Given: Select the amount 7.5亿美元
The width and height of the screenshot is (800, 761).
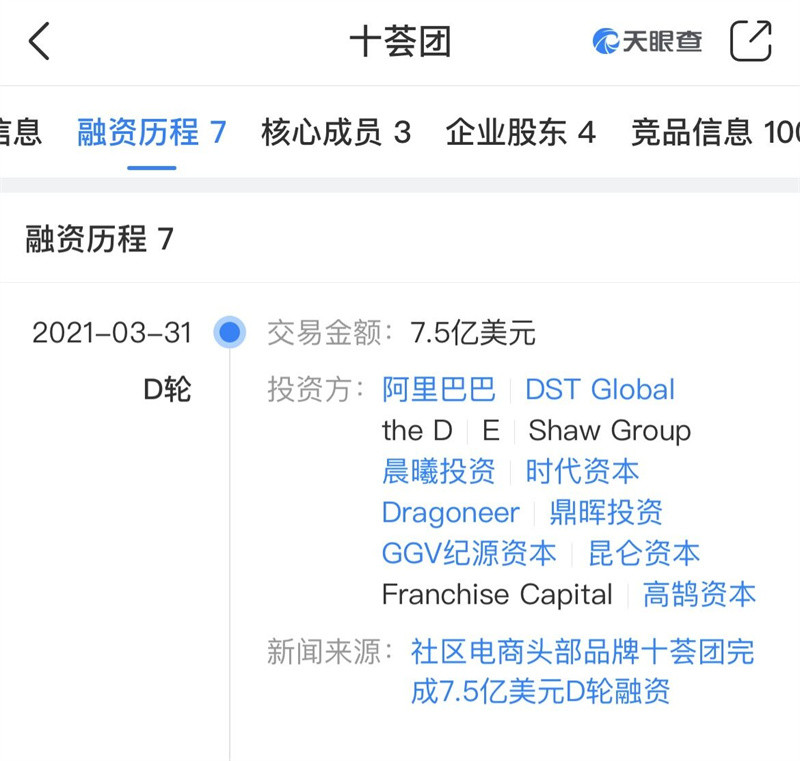Looking at the screenshot, I should click(x=472, y=333).
